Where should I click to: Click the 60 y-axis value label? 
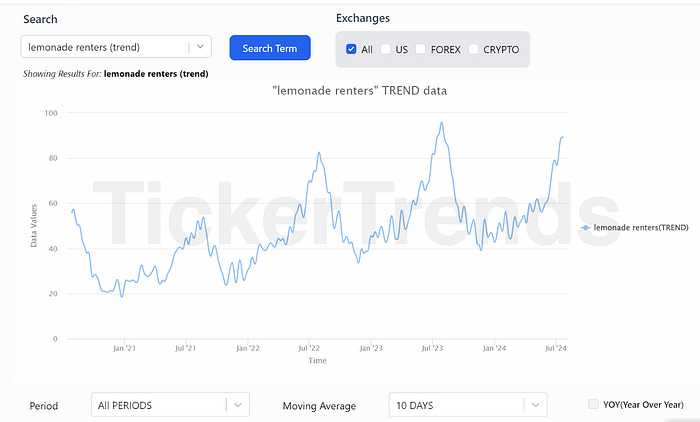tap(53, 203)
